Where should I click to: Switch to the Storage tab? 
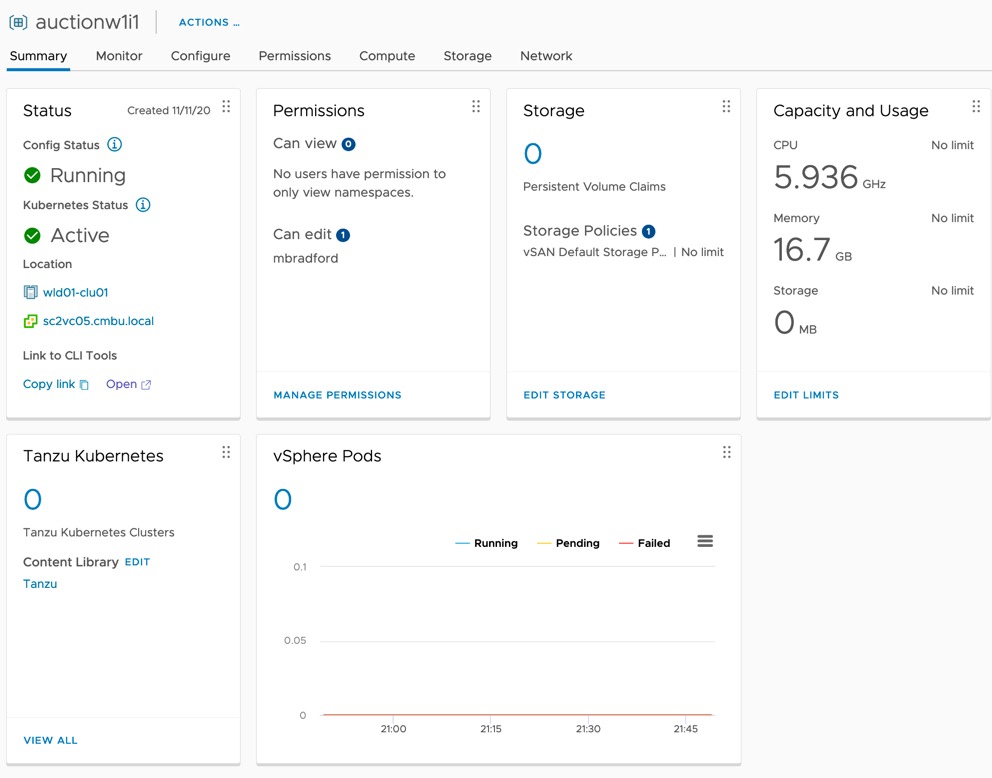click(x=468, y=56)
